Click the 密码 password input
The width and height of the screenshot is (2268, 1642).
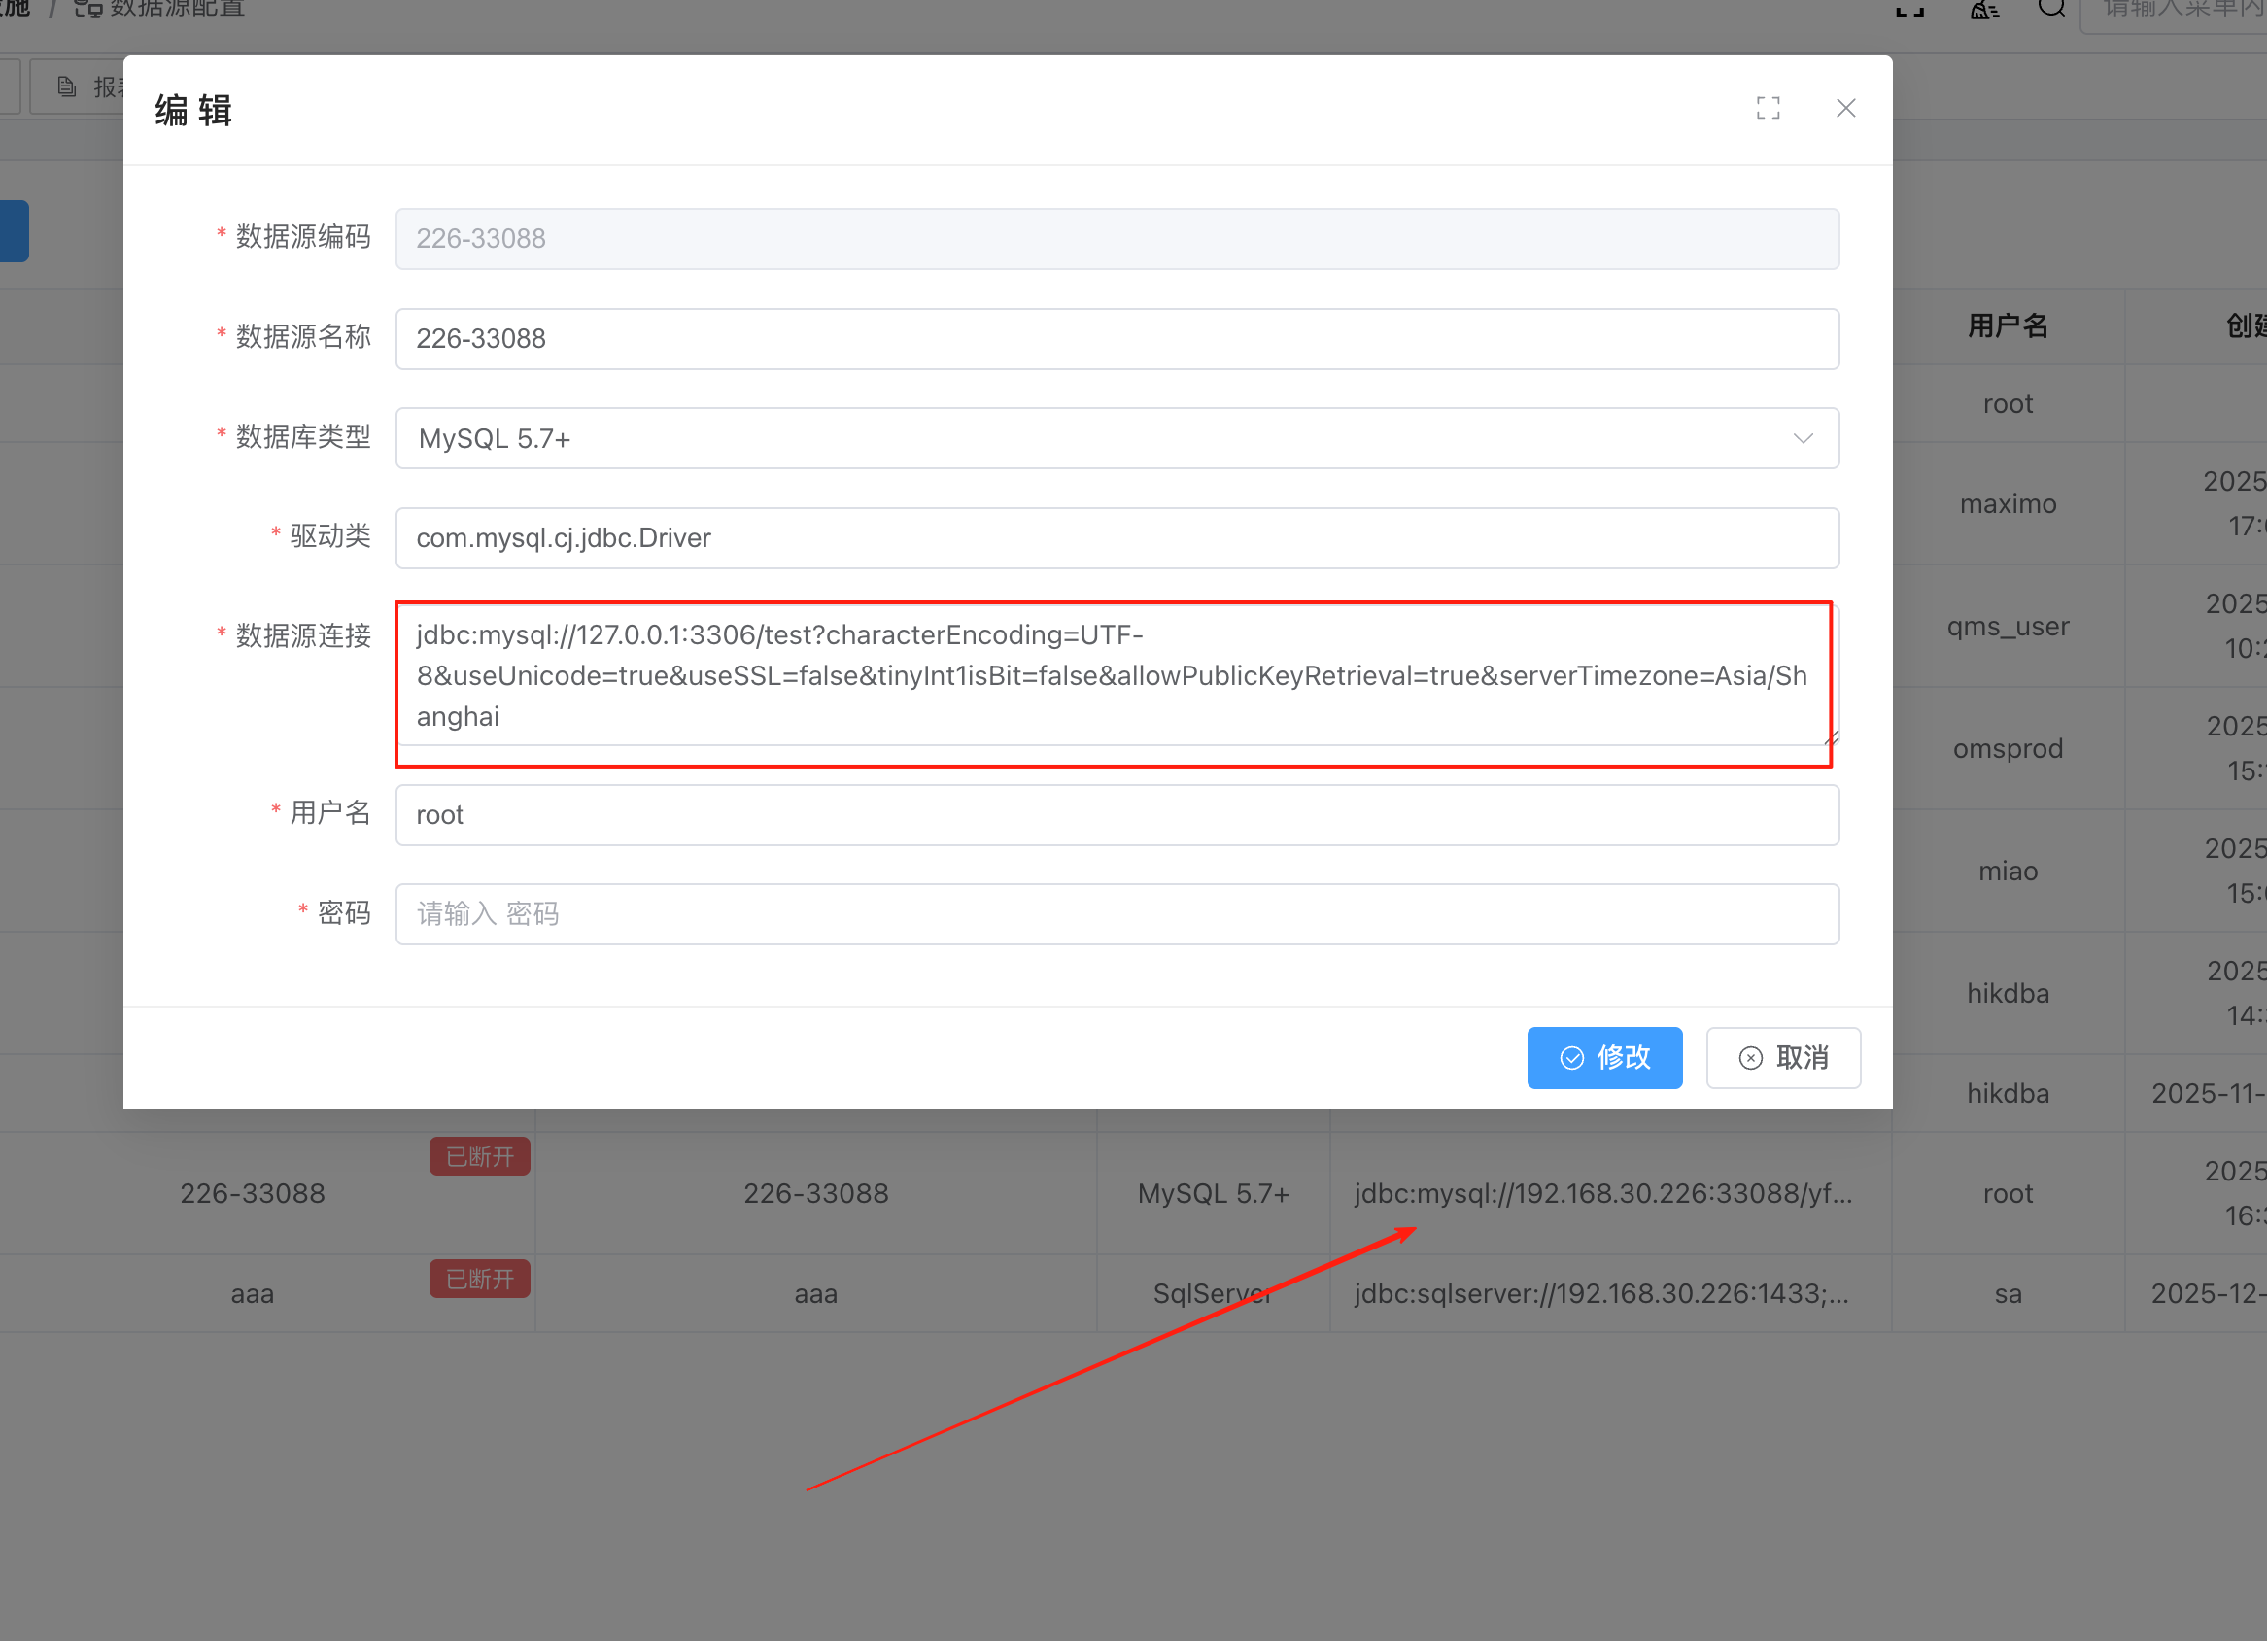pyautogui.click(x=1116, y=914)
